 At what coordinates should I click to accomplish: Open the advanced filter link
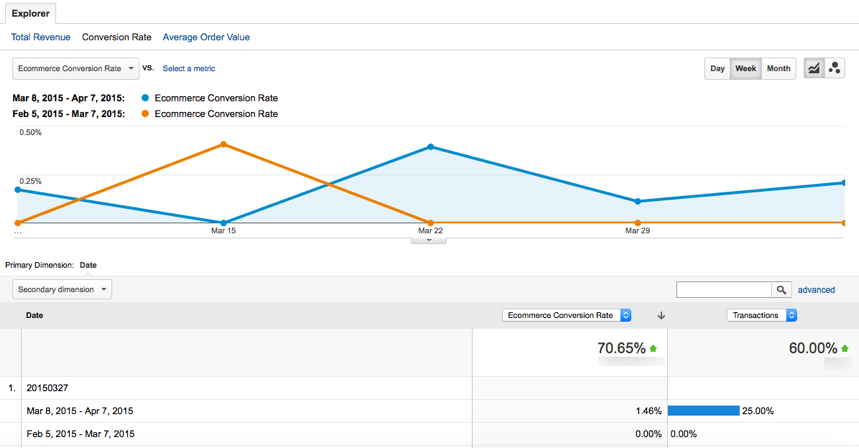(816, 290)
